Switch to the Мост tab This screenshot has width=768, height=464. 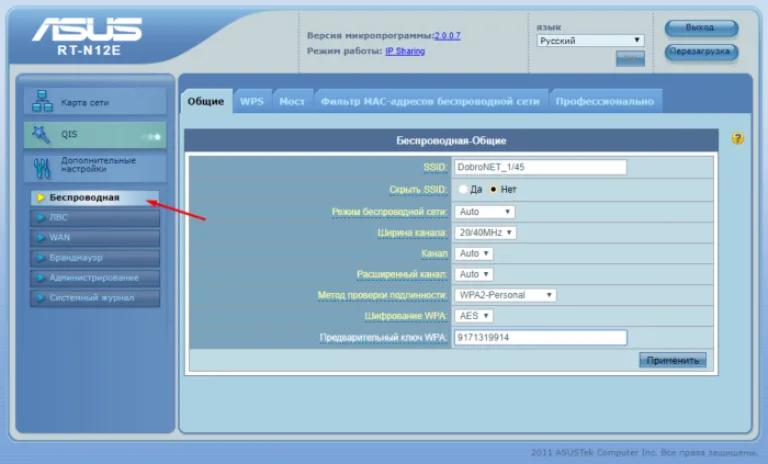(292, 101)
